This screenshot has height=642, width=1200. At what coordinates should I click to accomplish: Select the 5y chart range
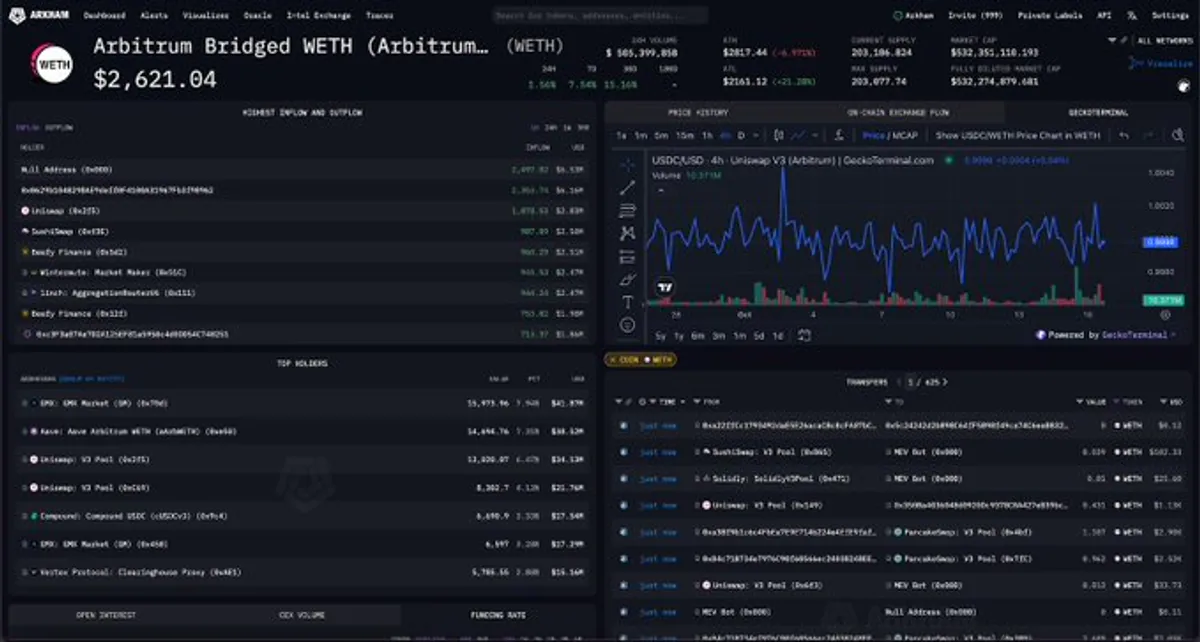pyautogui.click(x=661, y=336)
